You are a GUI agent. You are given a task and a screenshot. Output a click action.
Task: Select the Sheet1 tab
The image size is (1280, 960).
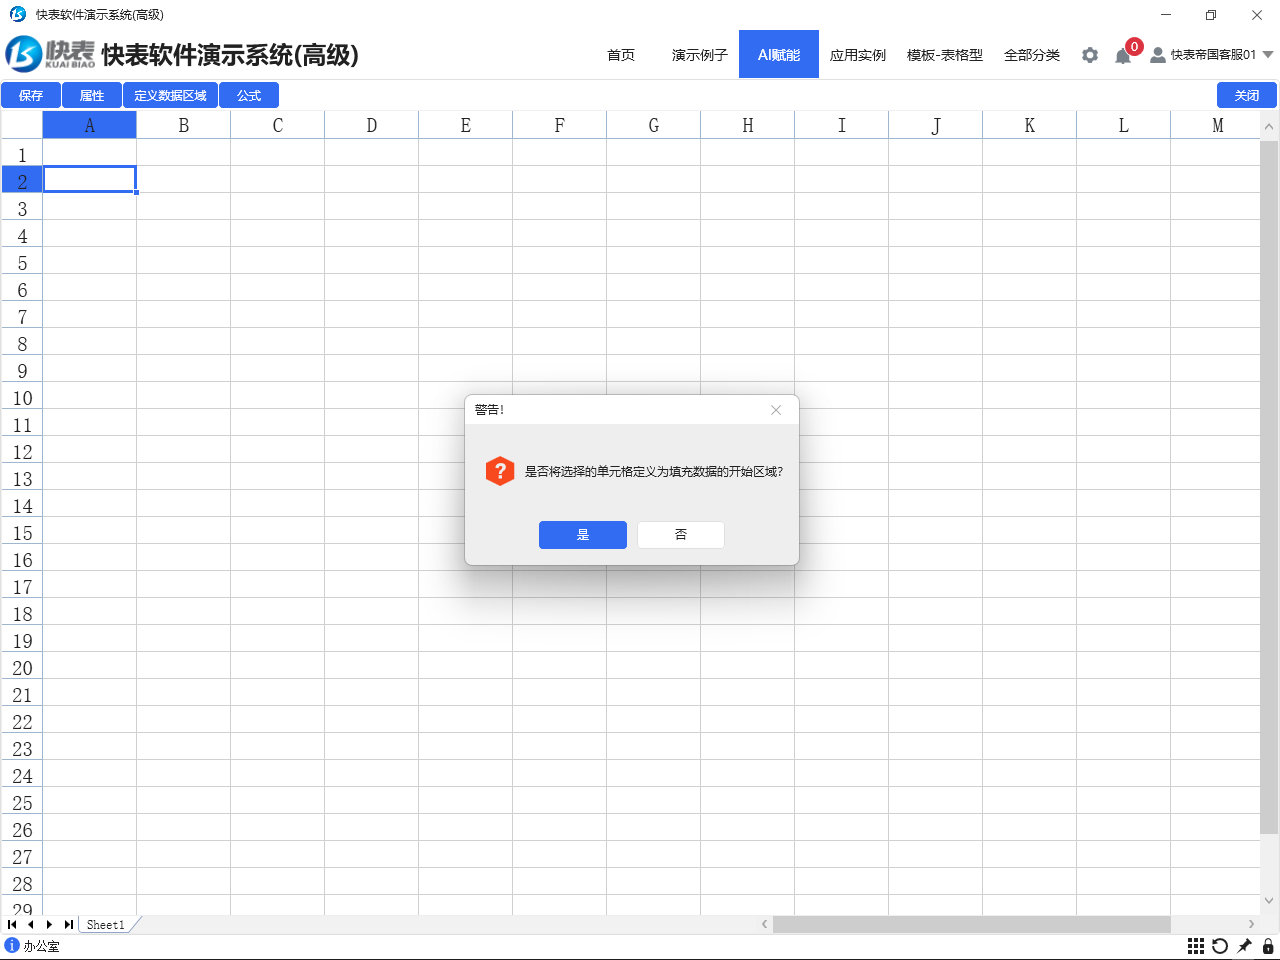[x=106, y=925]
